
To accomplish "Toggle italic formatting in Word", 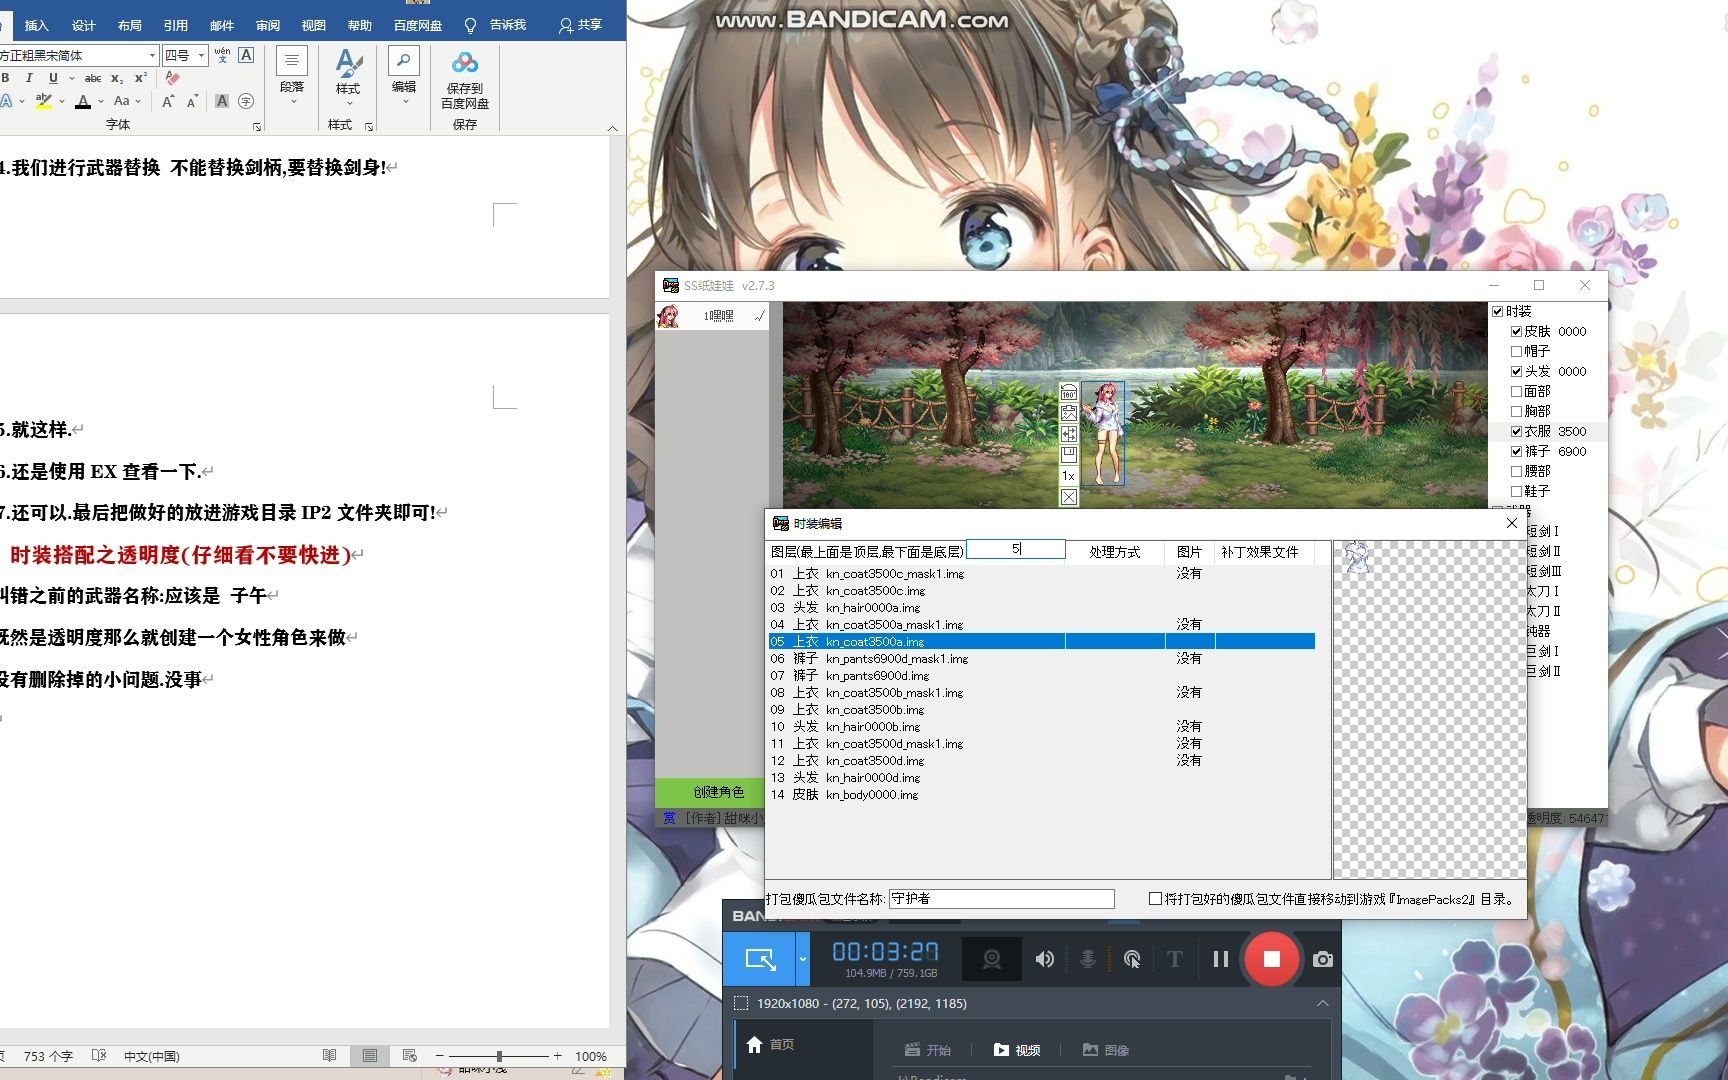I will coord(30,78).
